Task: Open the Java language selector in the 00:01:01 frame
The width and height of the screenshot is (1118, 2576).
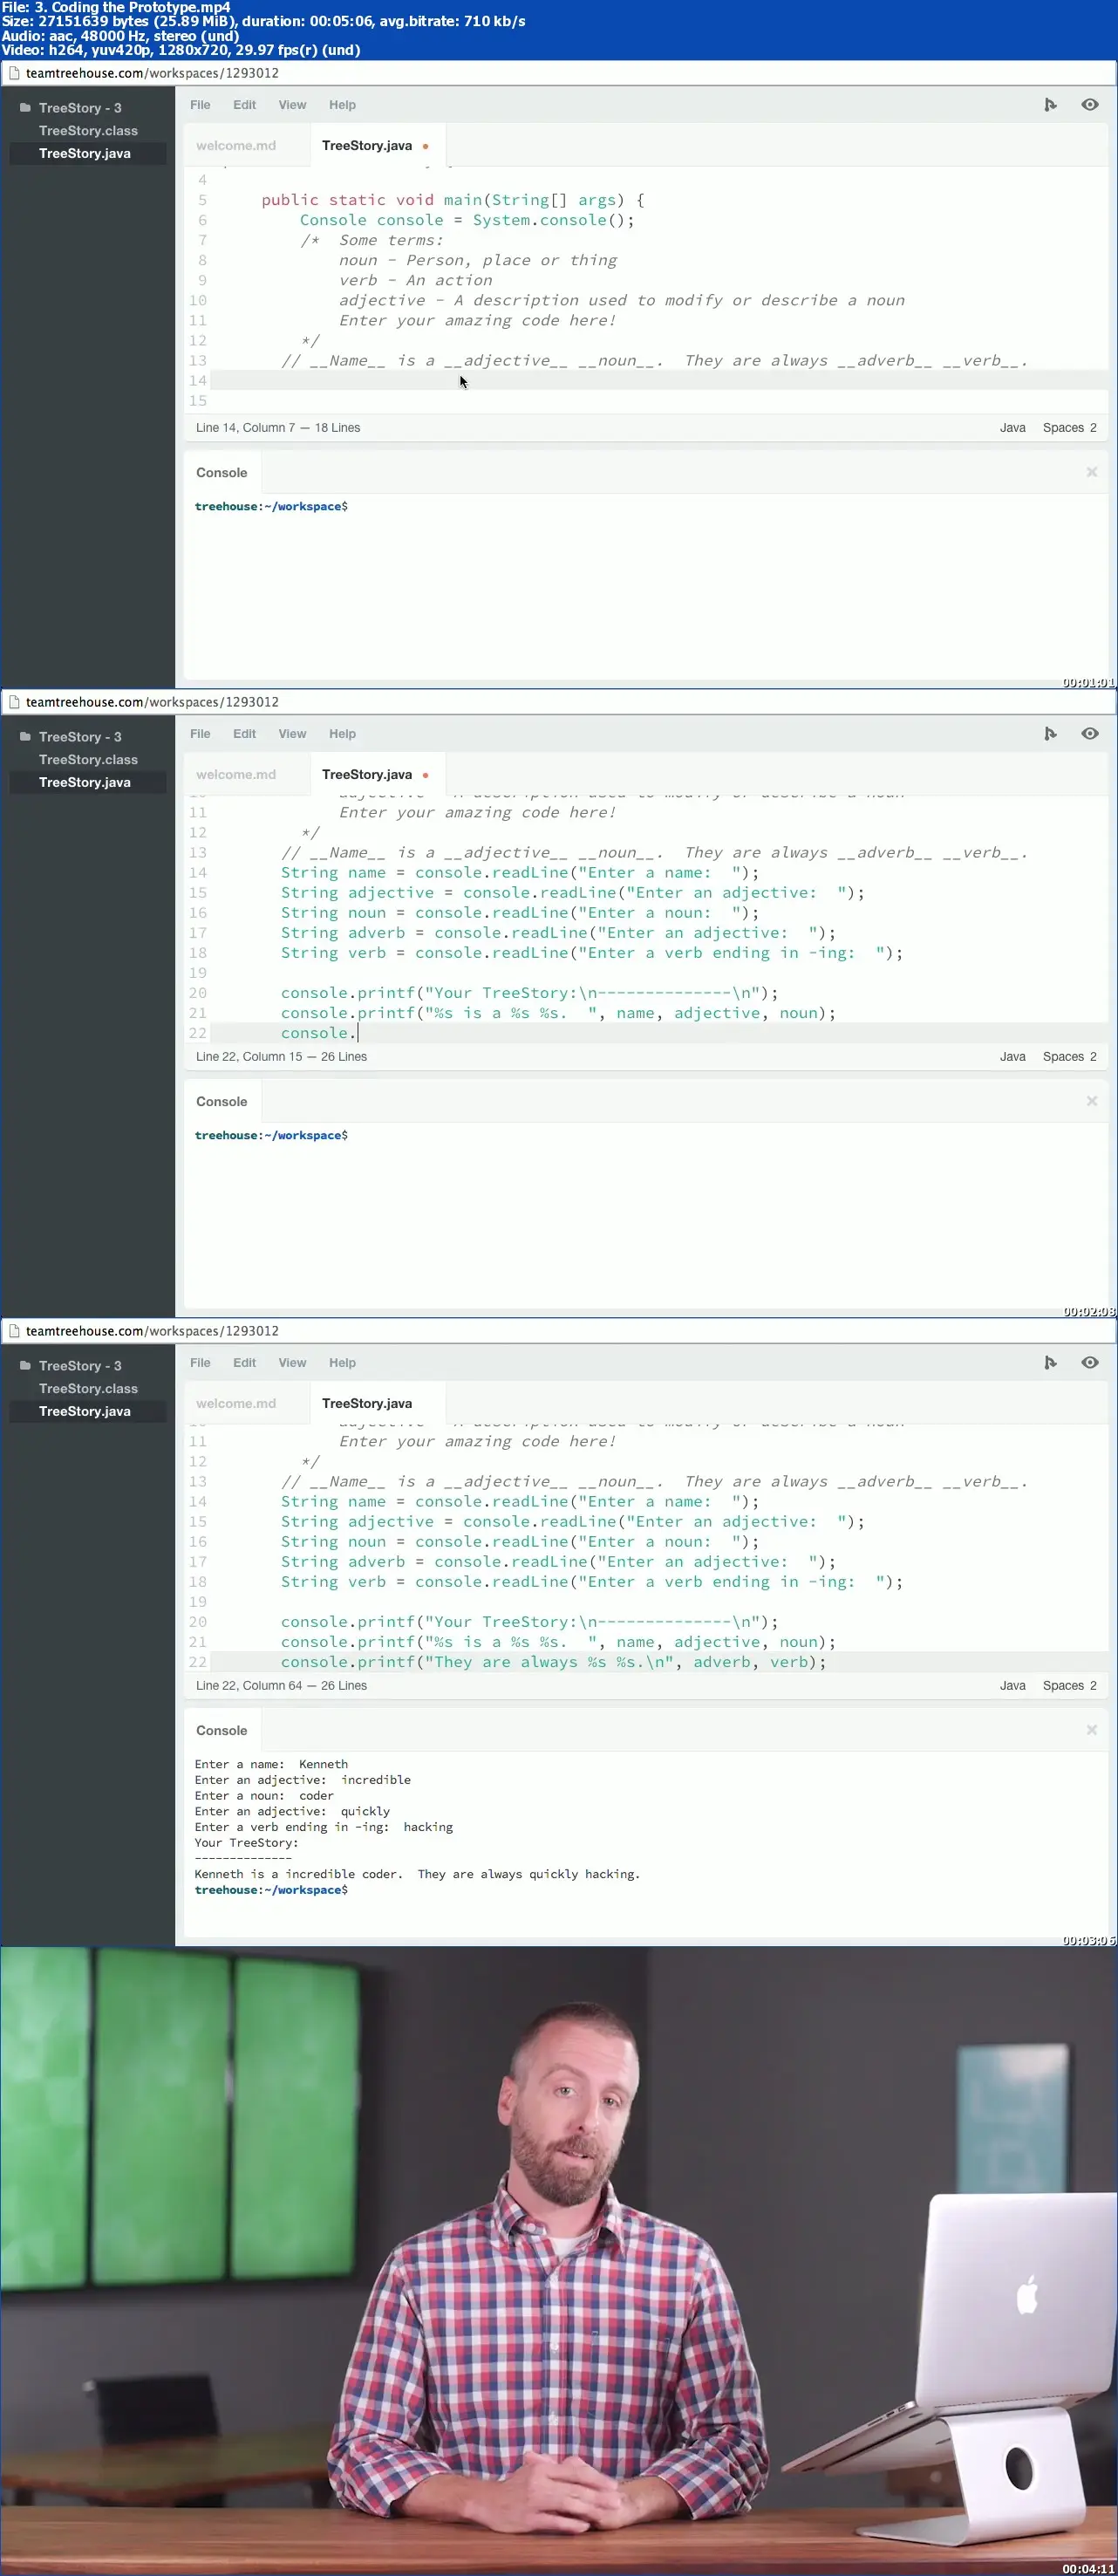Action: tap(1012, 428)
